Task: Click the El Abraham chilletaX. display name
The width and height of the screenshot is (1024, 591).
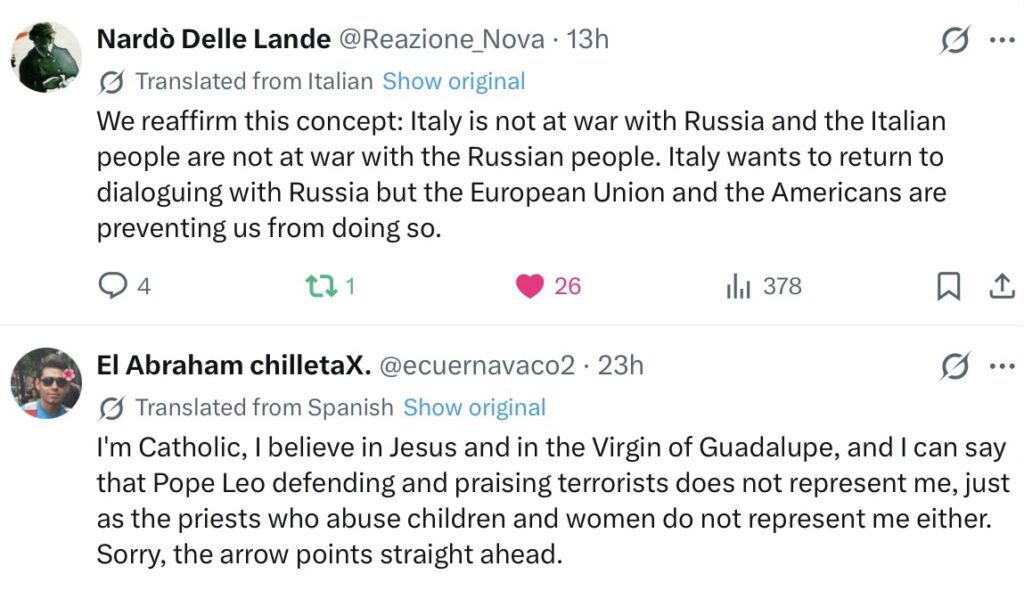Action: click(234, 366)
